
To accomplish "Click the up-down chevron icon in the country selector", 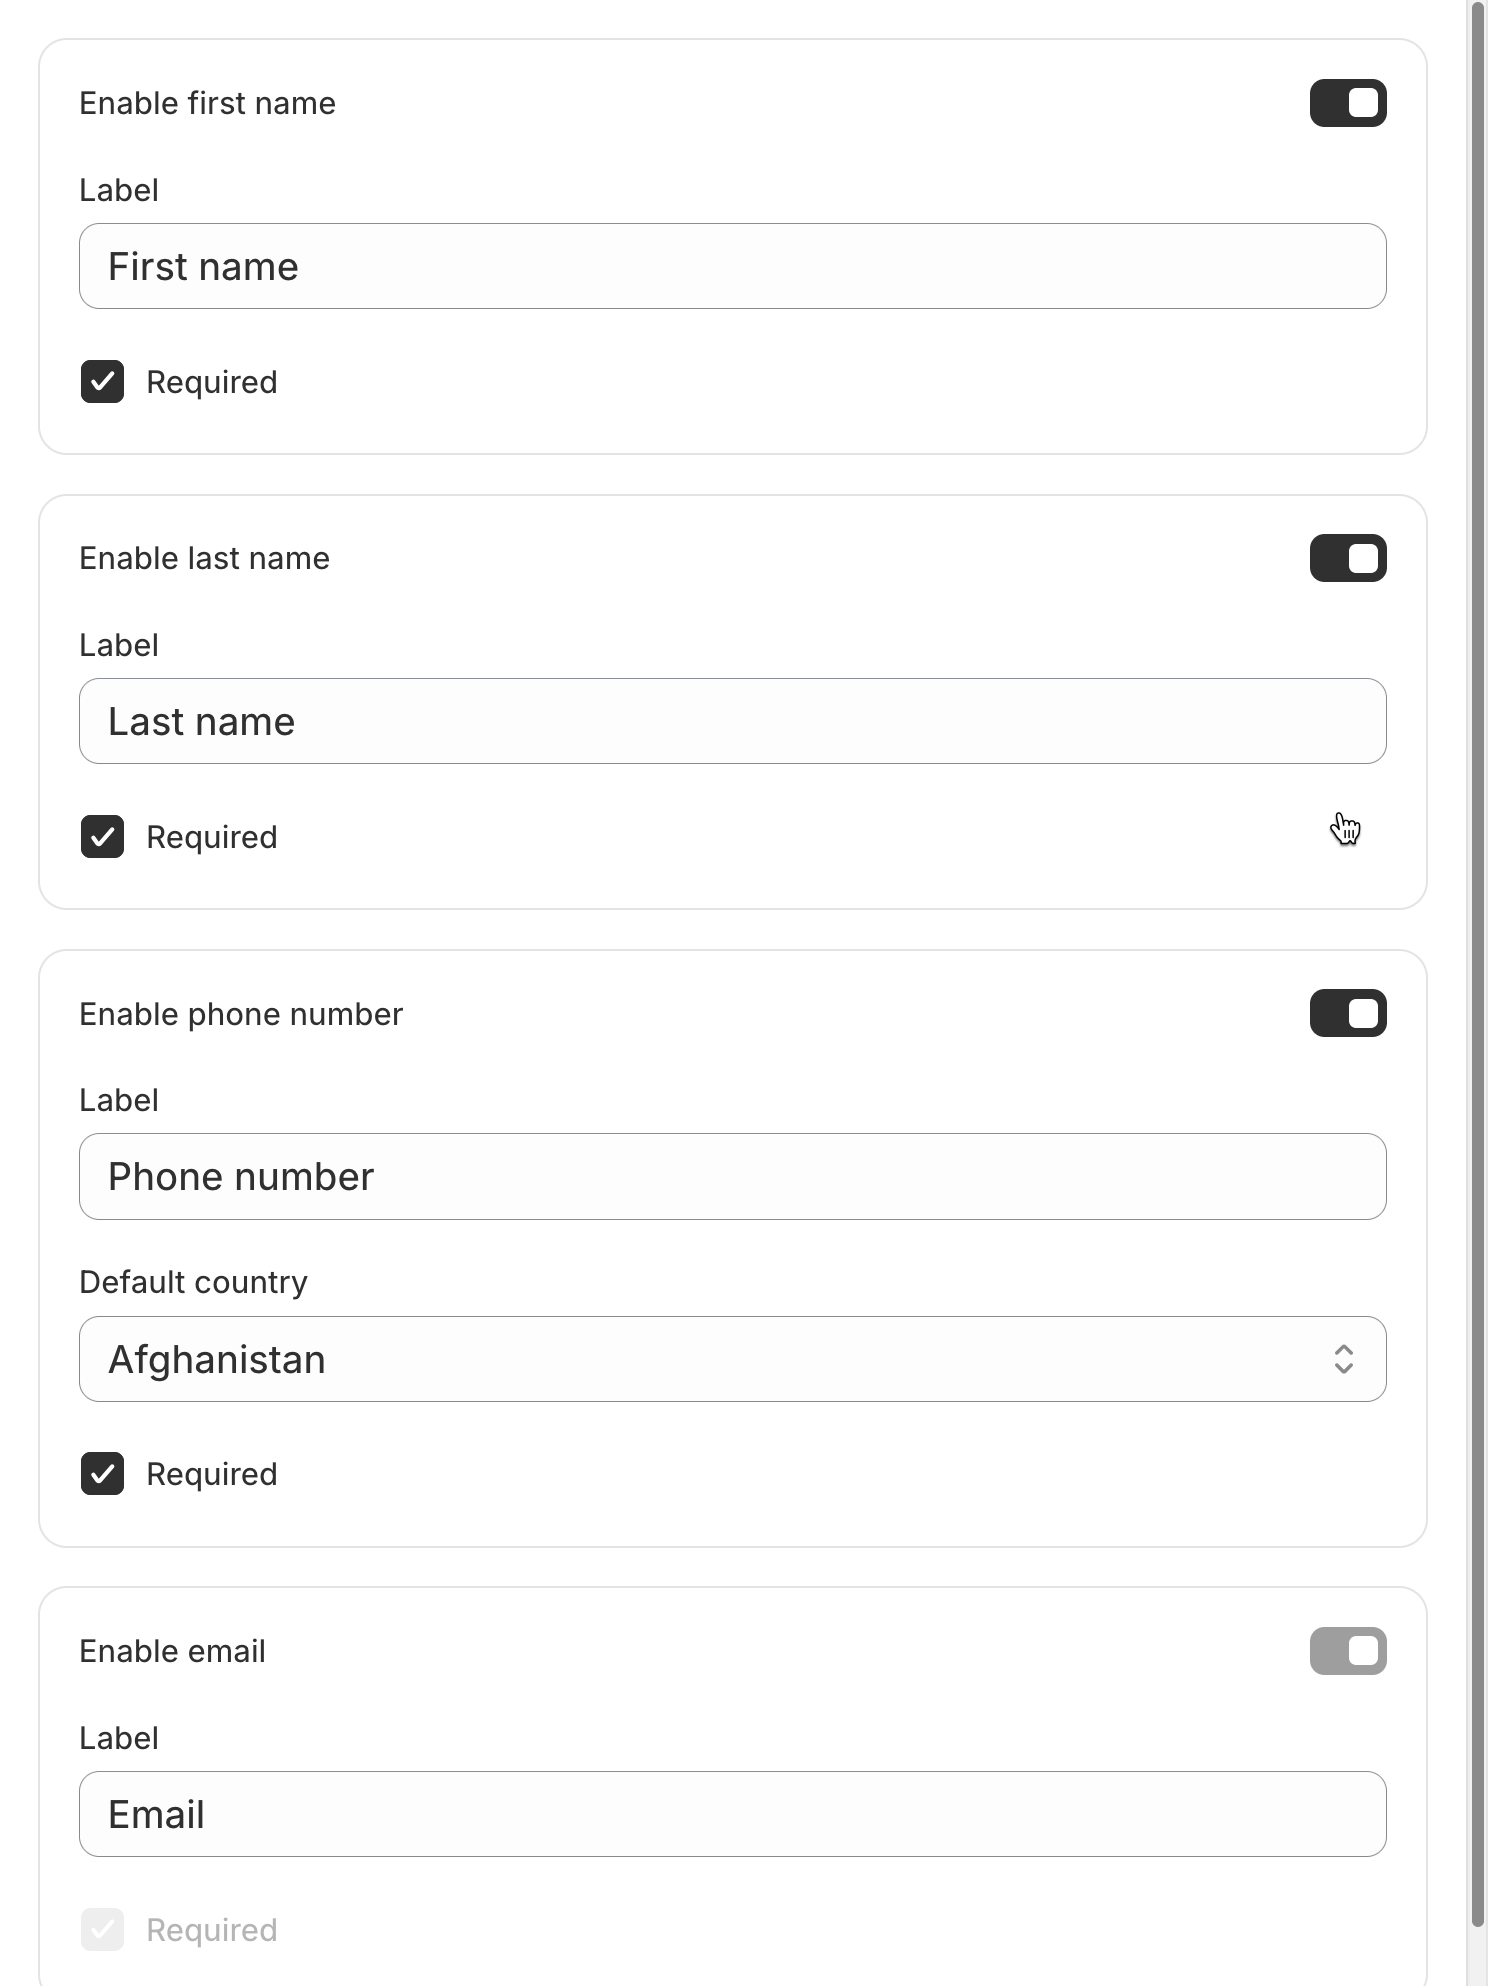I will pyautogui.click(x=1343, y=1359).
